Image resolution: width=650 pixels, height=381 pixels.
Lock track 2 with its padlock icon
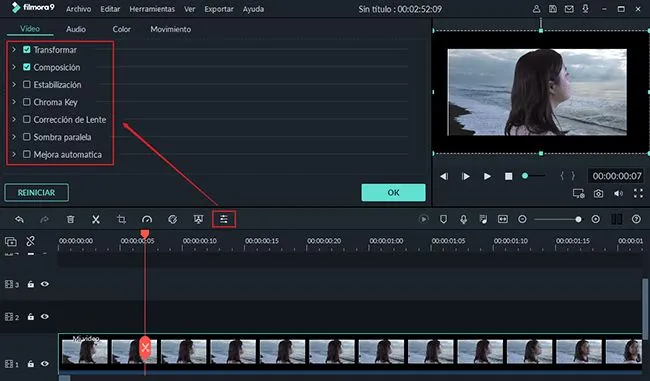click(31, 317)
